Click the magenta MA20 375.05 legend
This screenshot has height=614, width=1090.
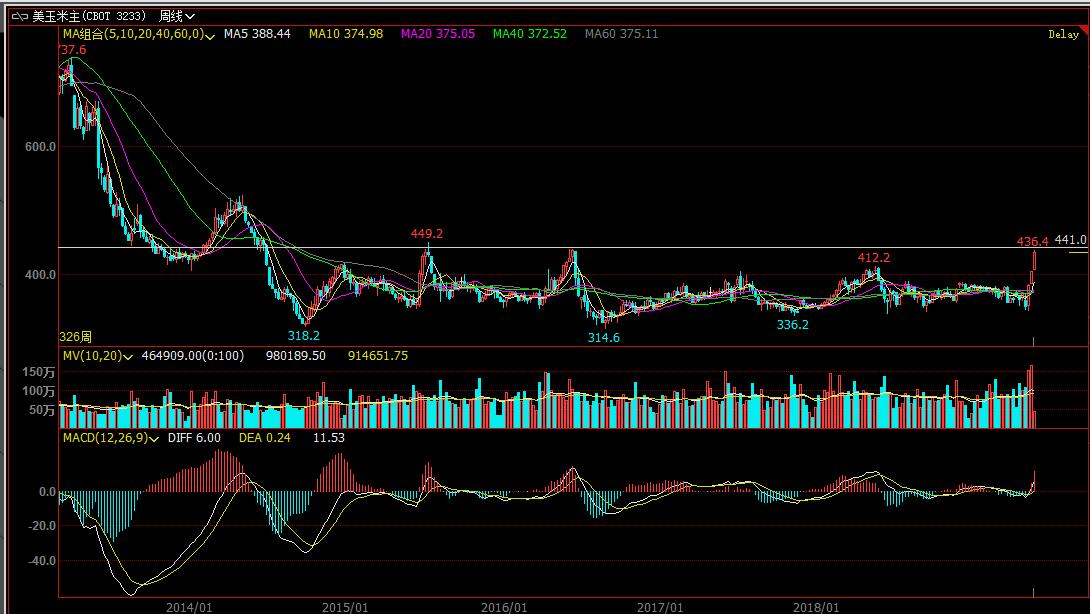[x=438, y=34]
